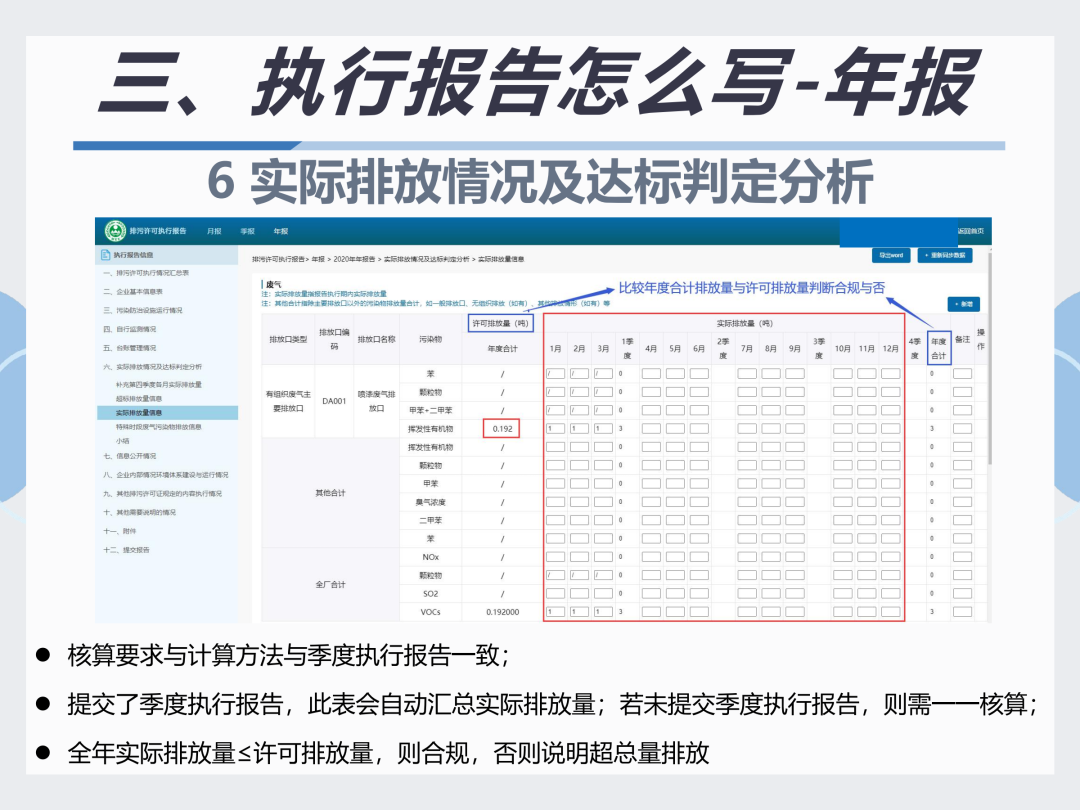The image size is (1080, 810).
Task: Open 八、企业内部情况环境体系建设与运行情况
Action: 165,475
